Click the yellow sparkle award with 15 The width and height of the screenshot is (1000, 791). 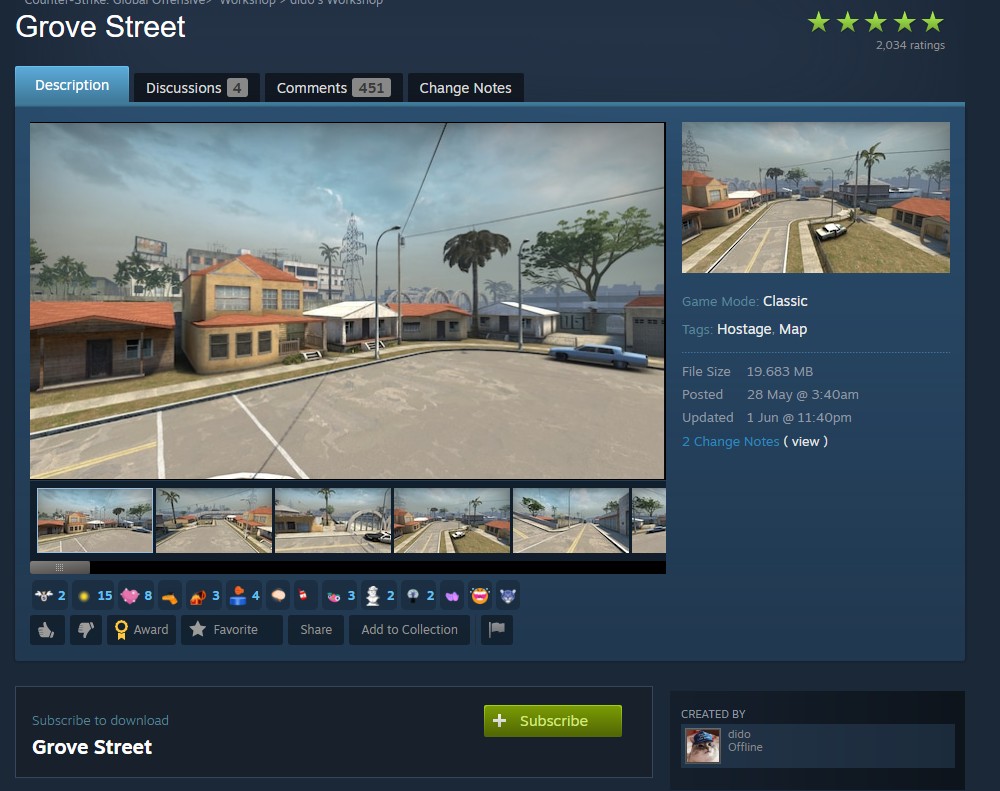(x=84, y=596)
